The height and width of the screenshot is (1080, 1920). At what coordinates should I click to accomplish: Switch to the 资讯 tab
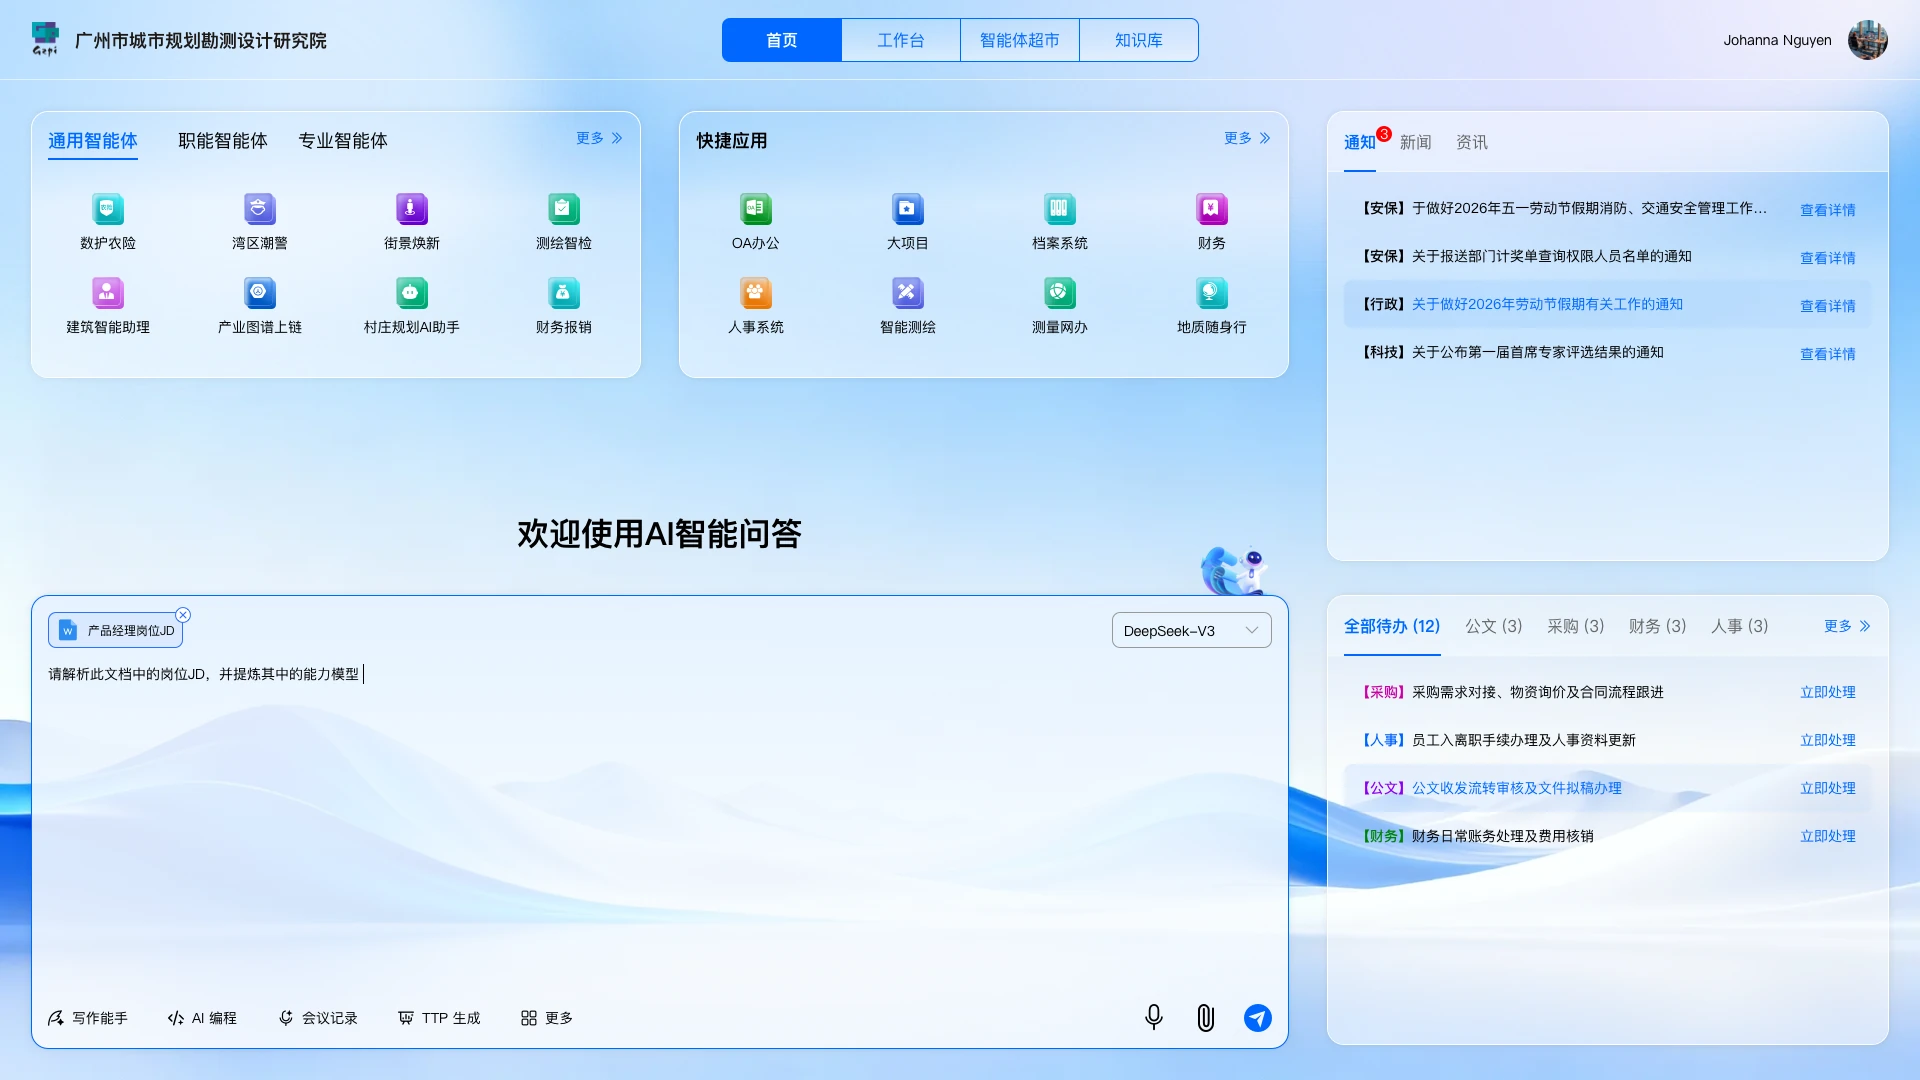click(1472, 143)
